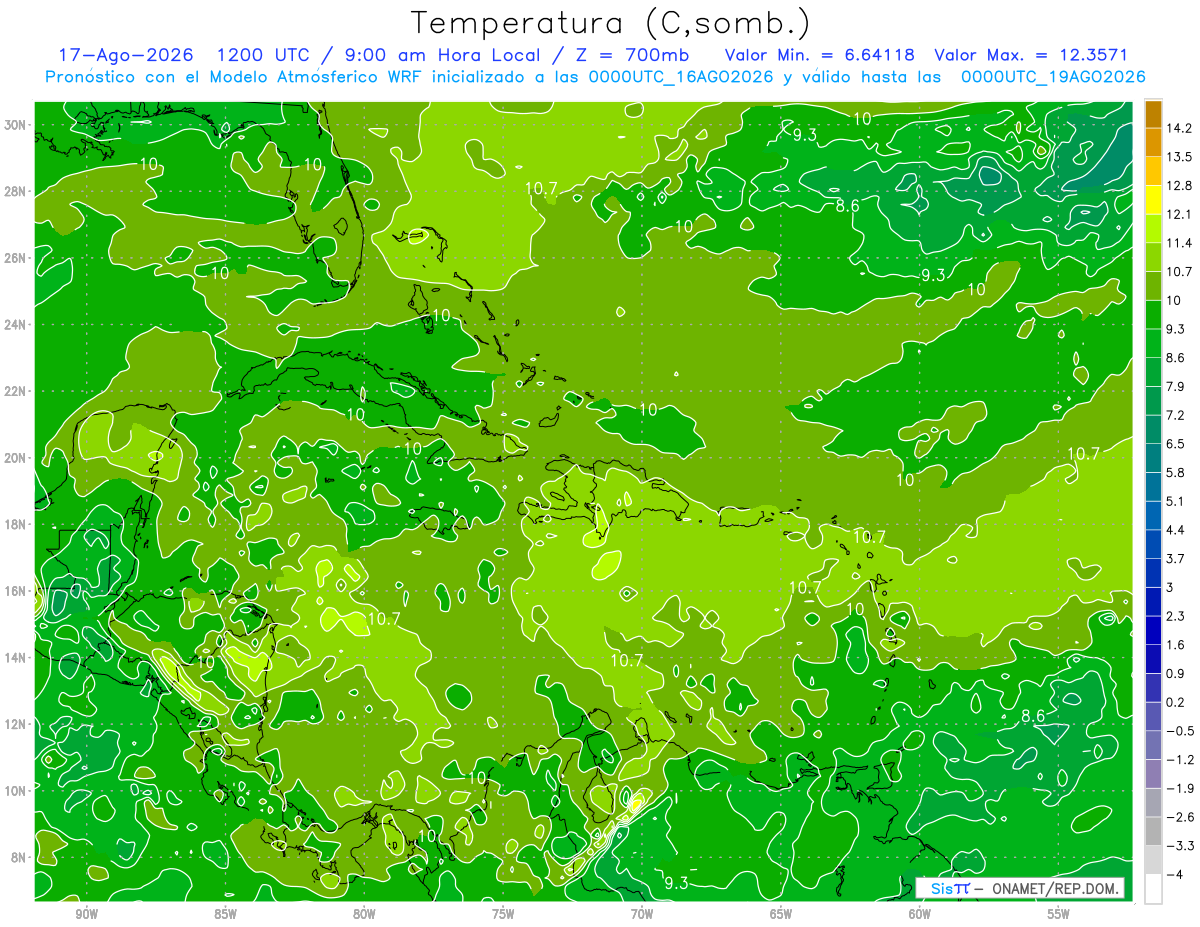Click the 85W longitude axis label
The image size is (1200, 927).
coord(225,914)
